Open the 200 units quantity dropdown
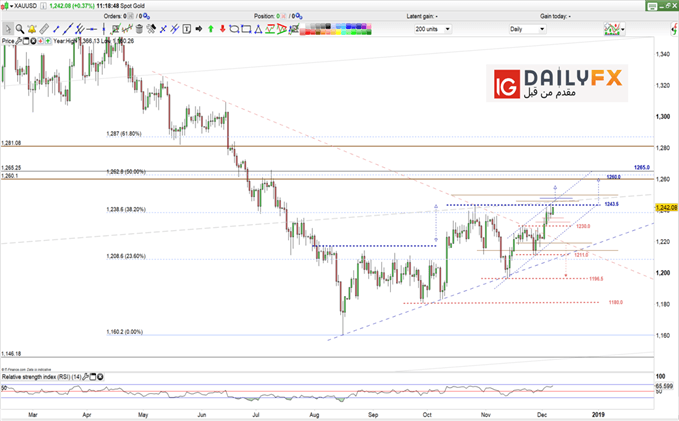679x421 pixels. (x=433, y=29)
